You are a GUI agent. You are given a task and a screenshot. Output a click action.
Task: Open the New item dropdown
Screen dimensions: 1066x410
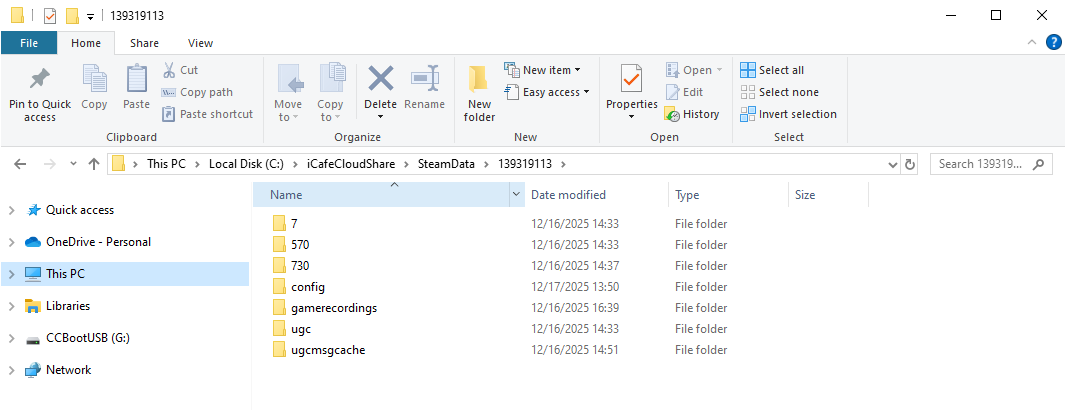tap(543, 70)
